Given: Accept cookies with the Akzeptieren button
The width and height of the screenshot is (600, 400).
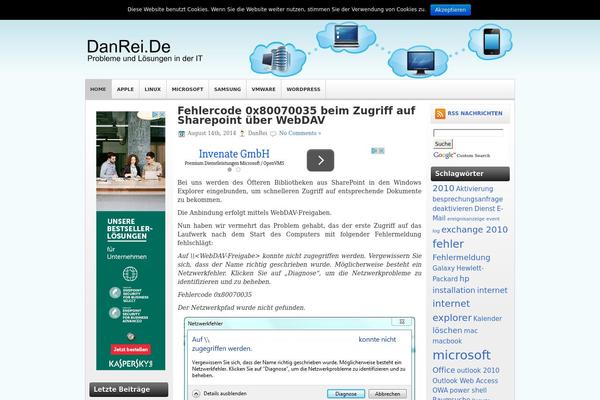Looking at the screenshot, I should [x=450, y=10].
